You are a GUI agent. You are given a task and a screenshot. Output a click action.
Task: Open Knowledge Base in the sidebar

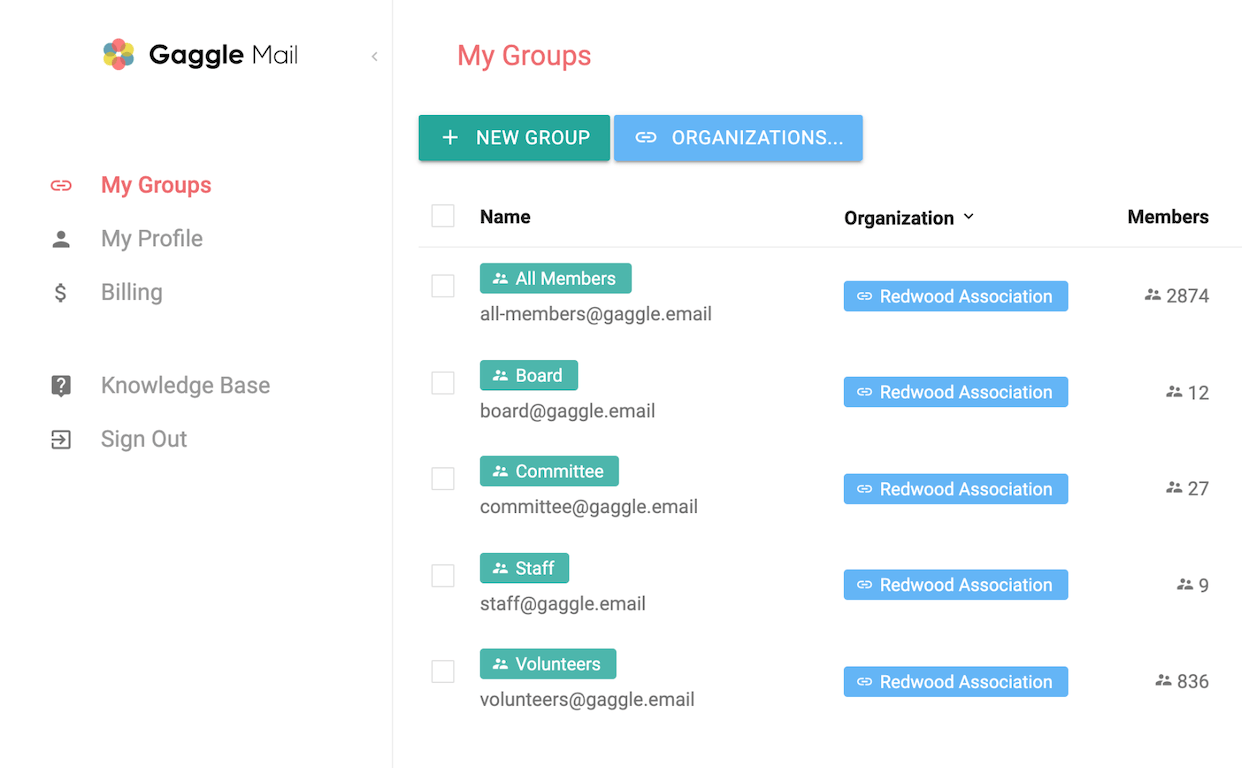click(186, 386)
